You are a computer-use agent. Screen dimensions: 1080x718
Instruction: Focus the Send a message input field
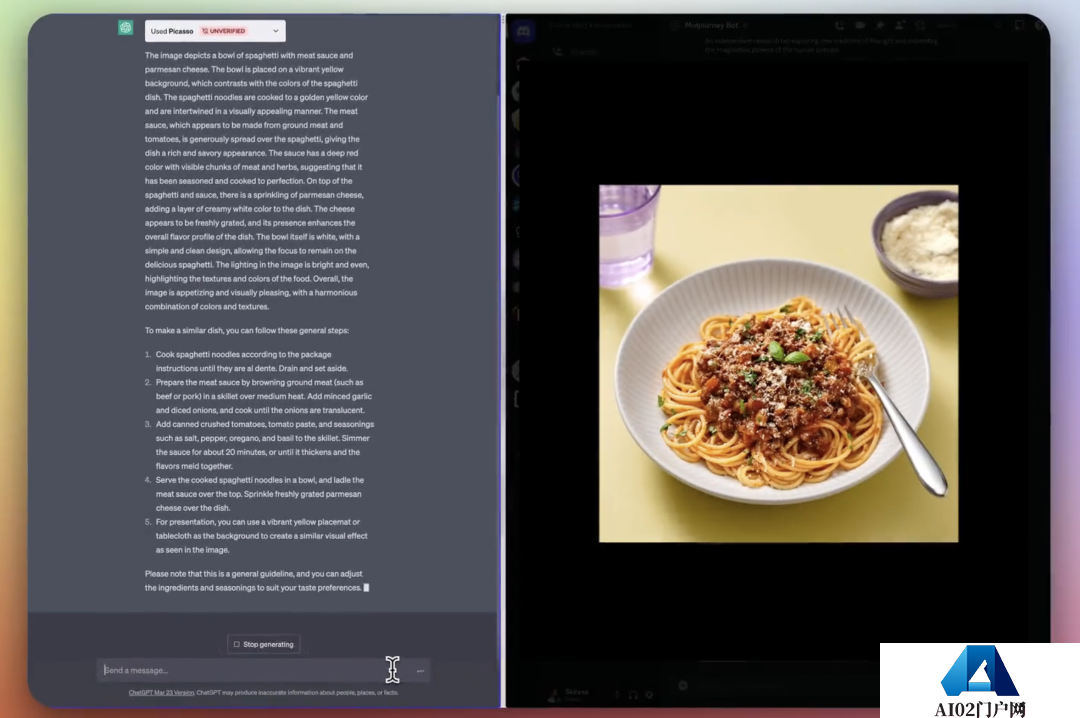pos(240,670)
